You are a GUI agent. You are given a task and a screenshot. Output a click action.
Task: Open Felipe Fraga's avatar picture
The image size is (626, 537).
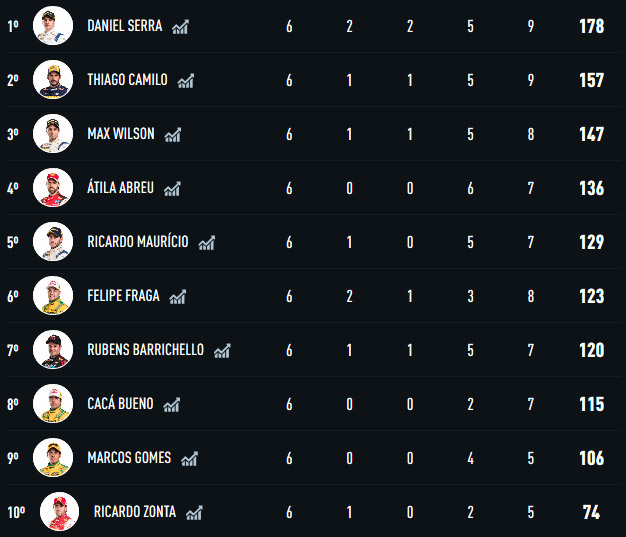[x=53, y=295]
